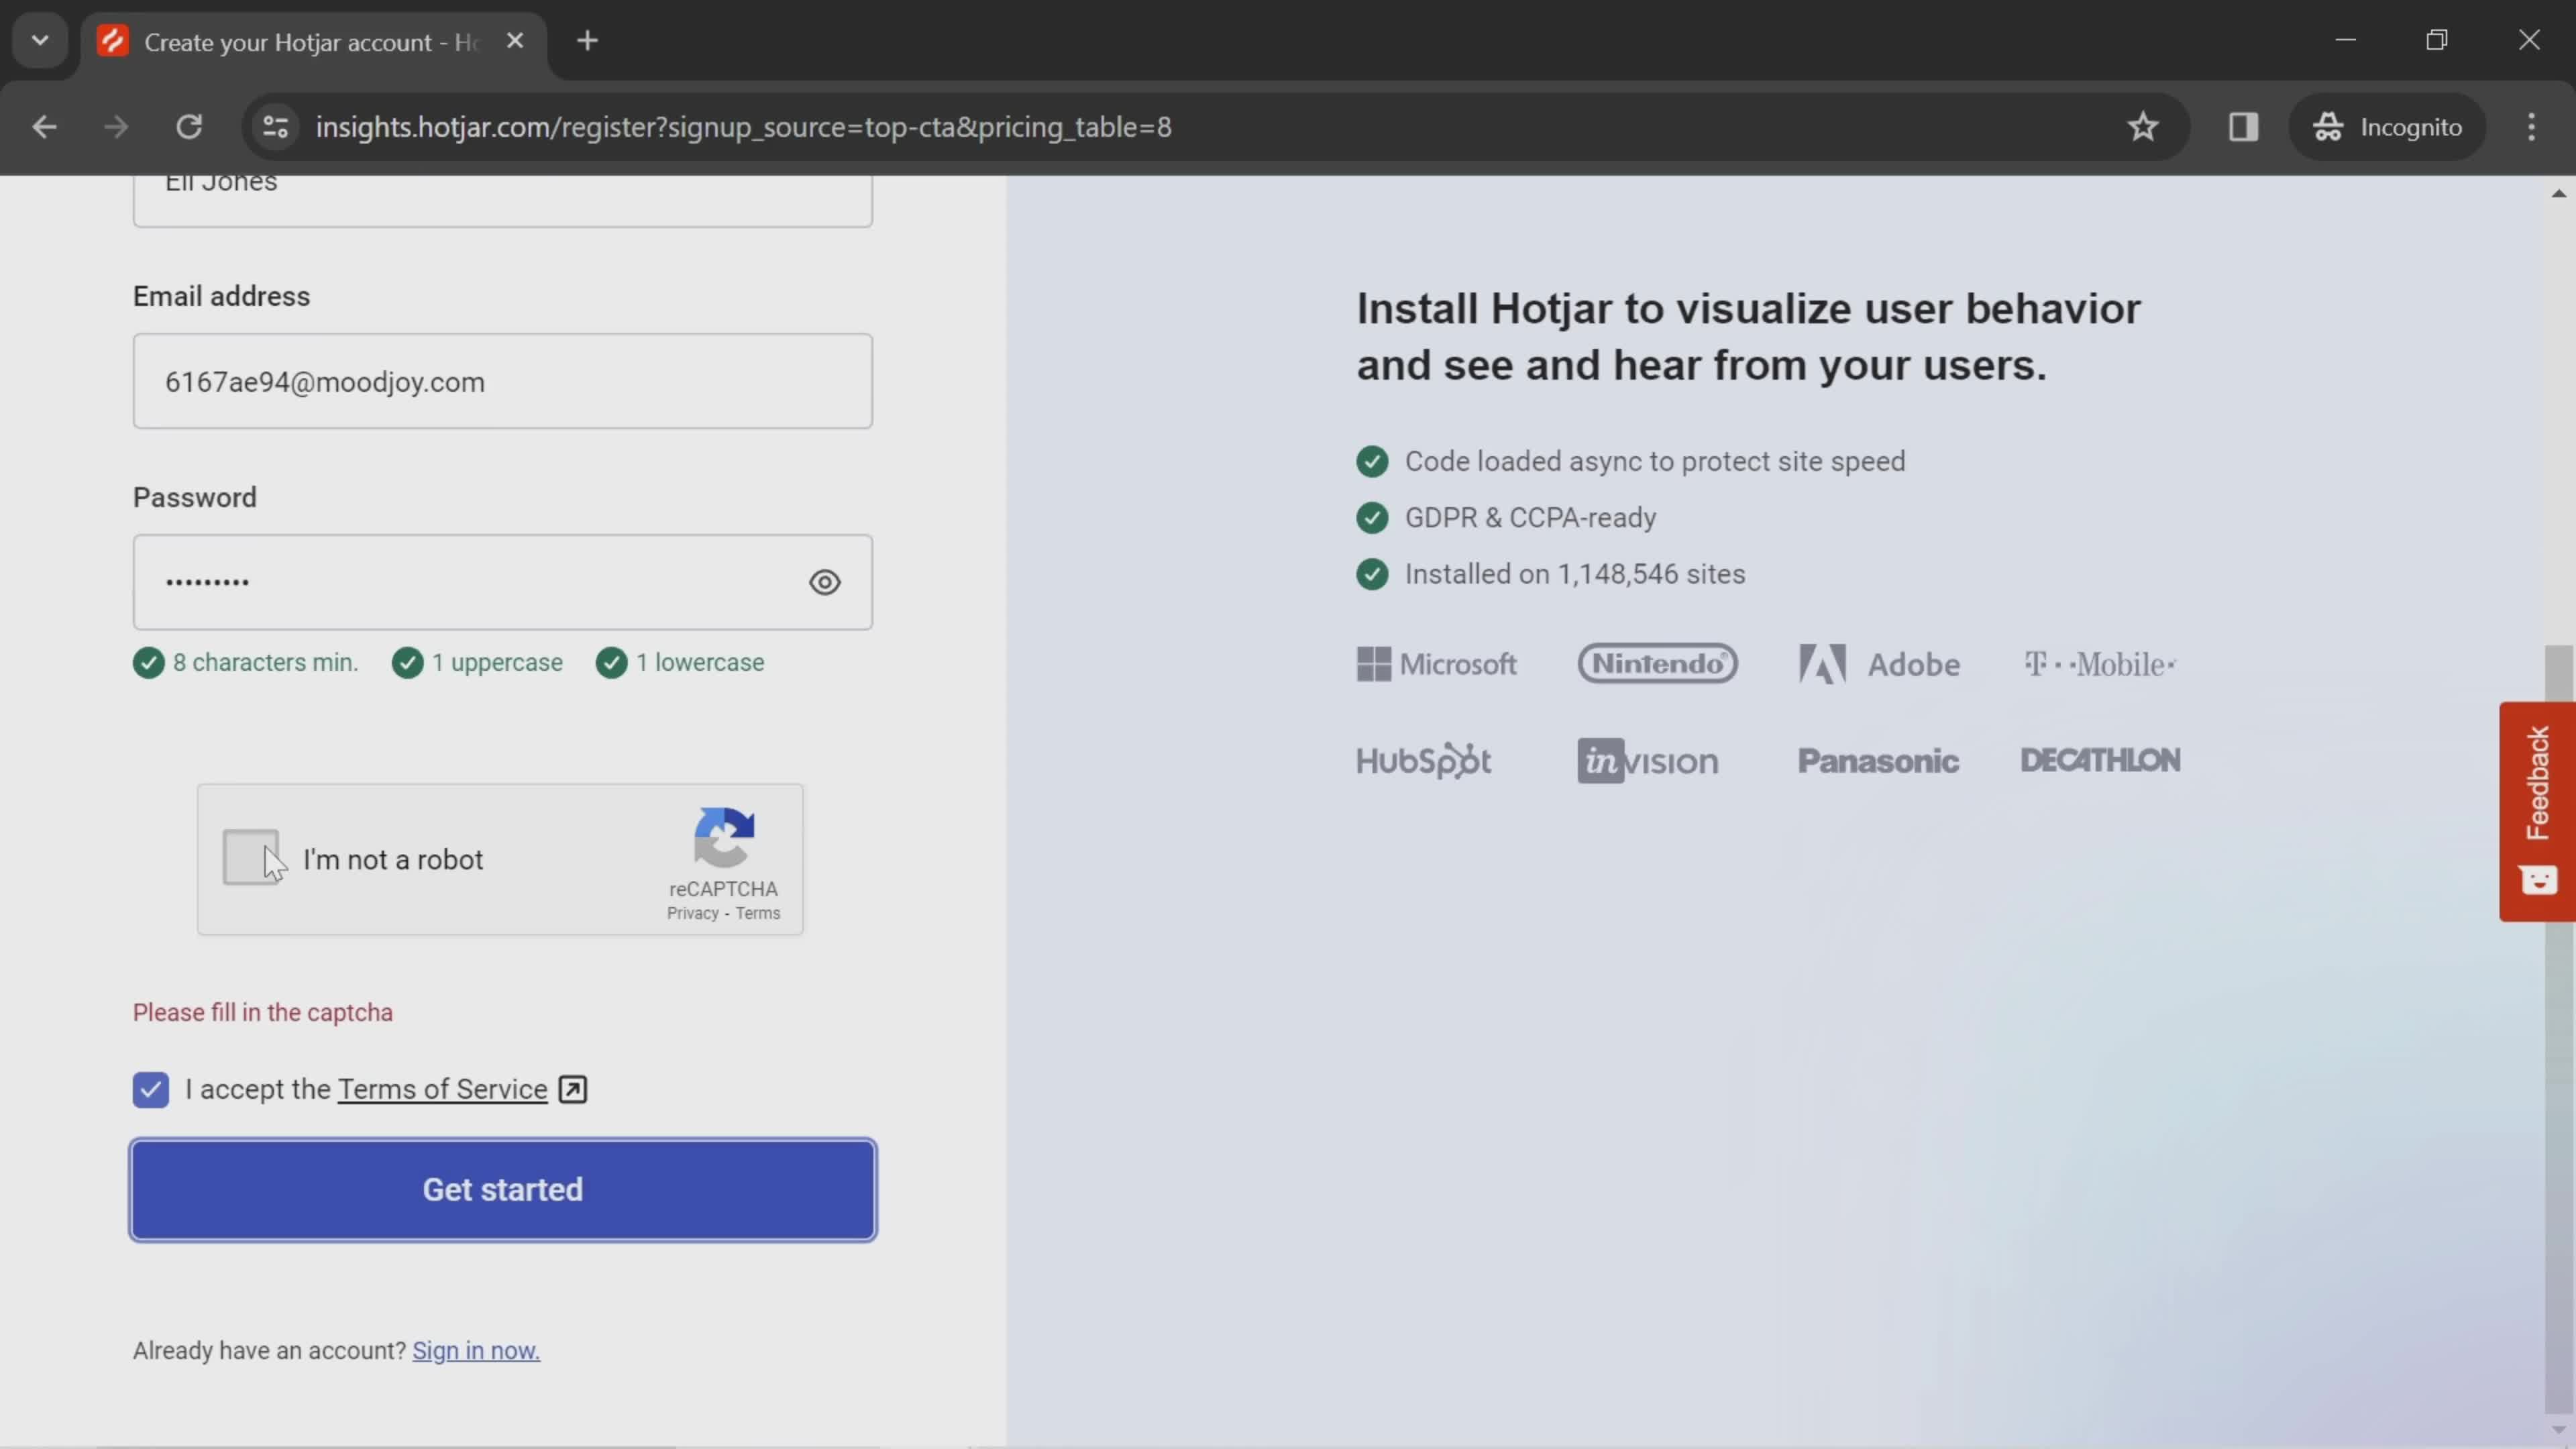Image resolution: width=2576 pixels, height=1449 pixels.
Task: Uncheck the accept Terms of Service checkbox
Action: [x=151, y=1089]
